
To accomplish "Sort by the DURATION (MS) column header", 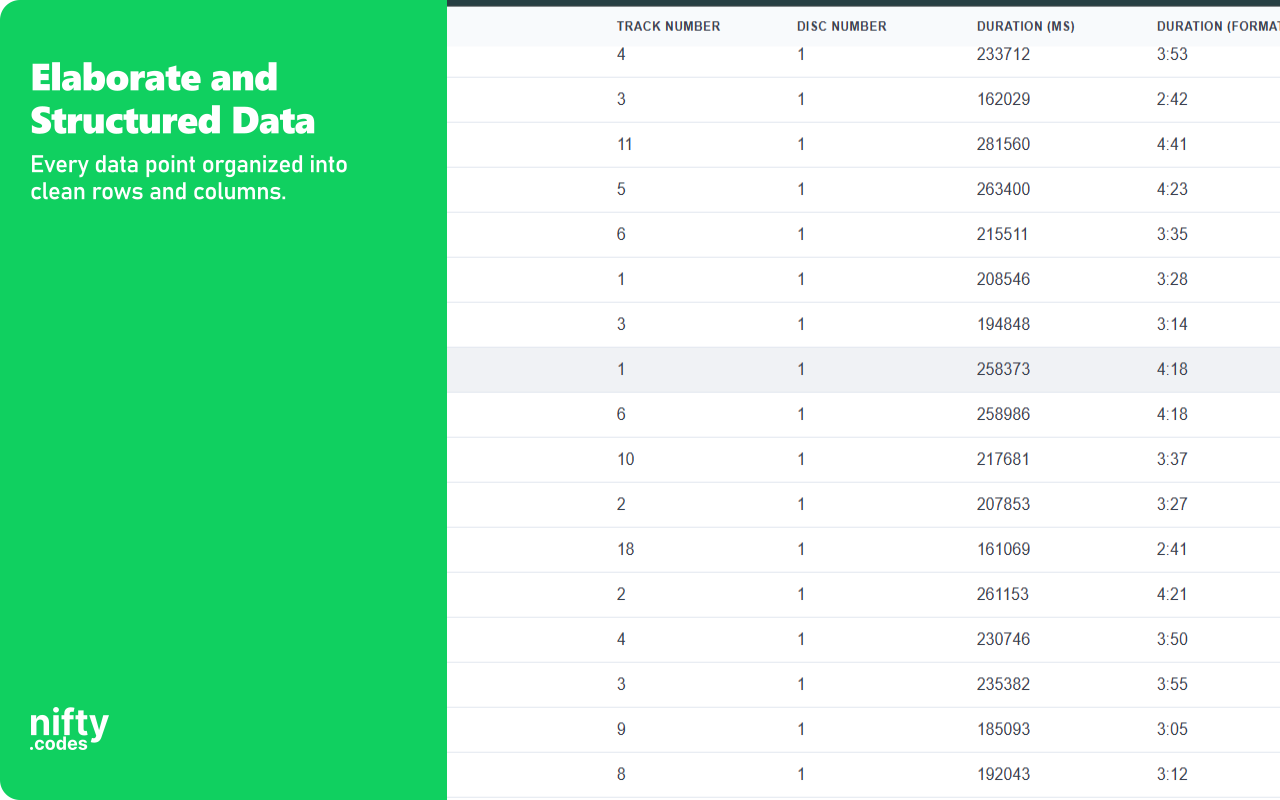I will [x=1026, y=26].
